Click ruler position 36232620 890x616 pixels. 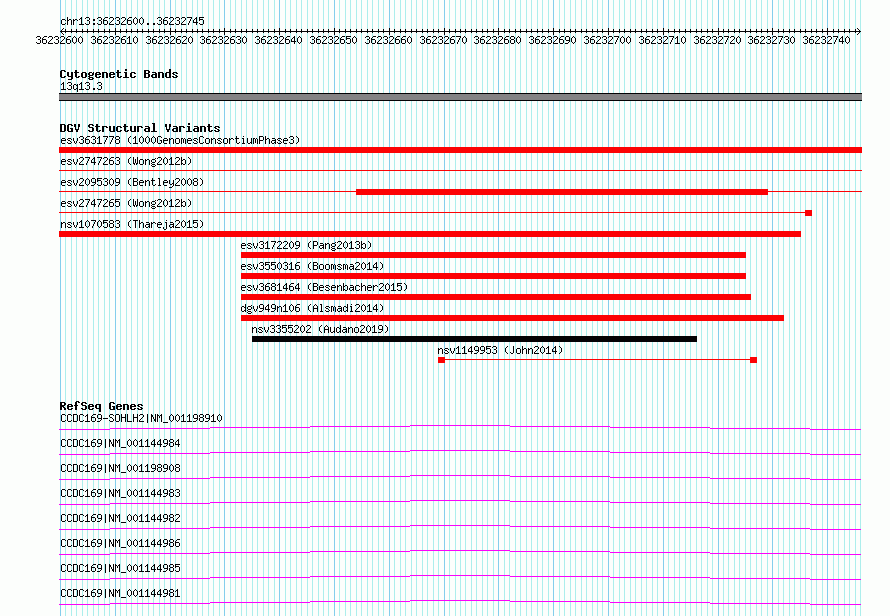[169, 40]
